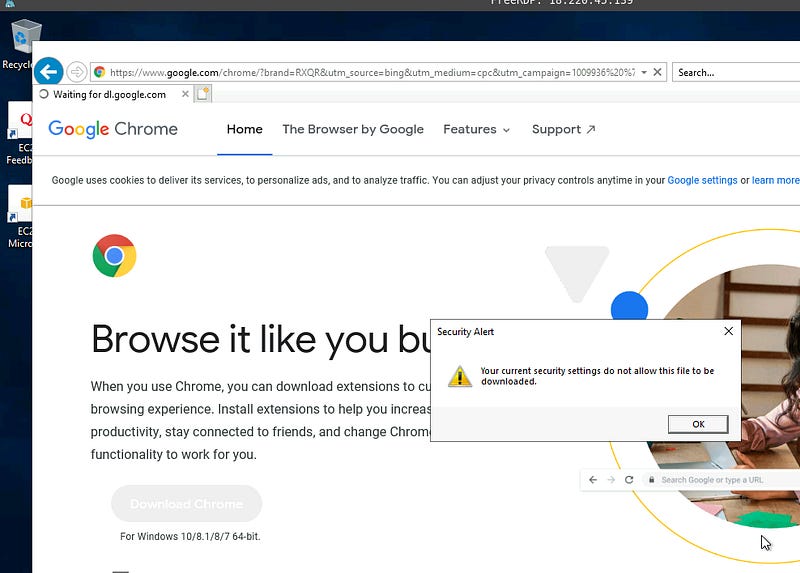
Task: Click the blue circle graphic
Action: [x=629, y=306]
